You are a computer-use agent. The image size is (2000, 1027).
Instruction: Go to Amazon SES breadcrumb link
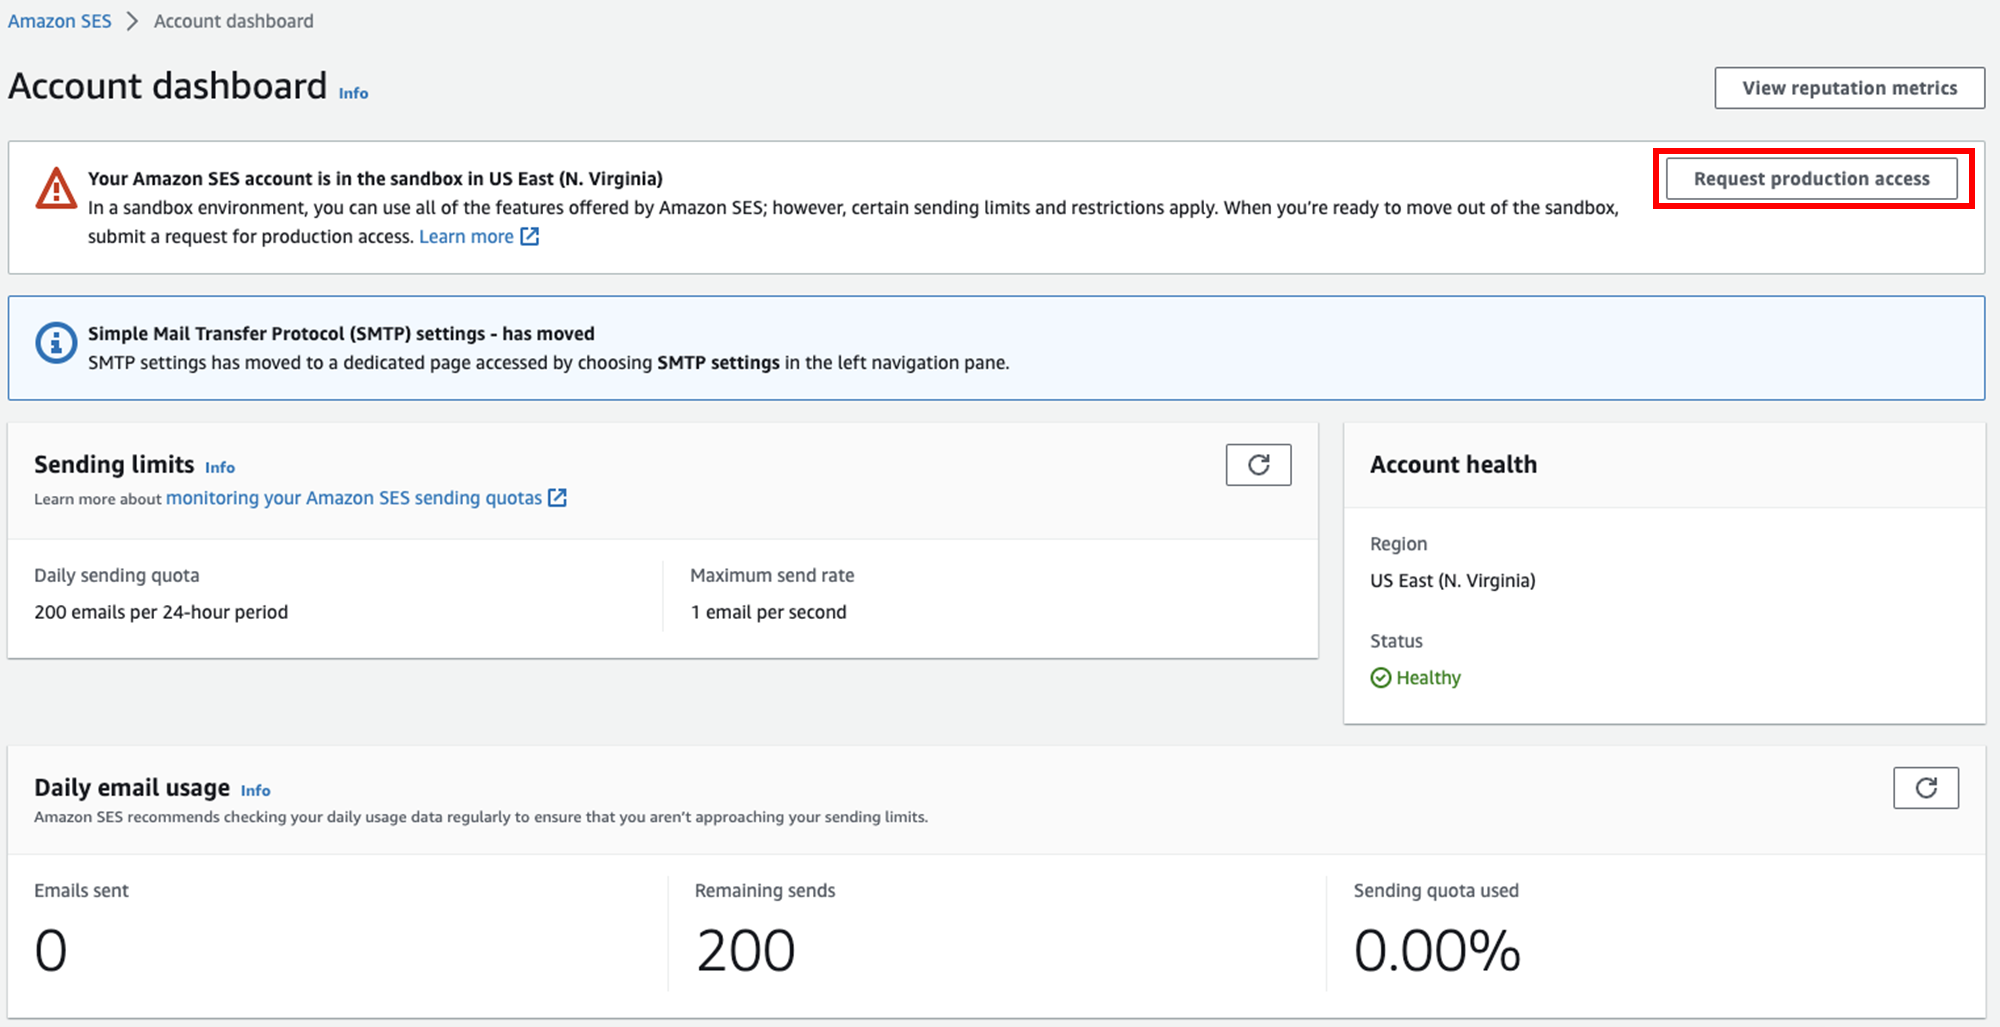click(x=60, y=21)
